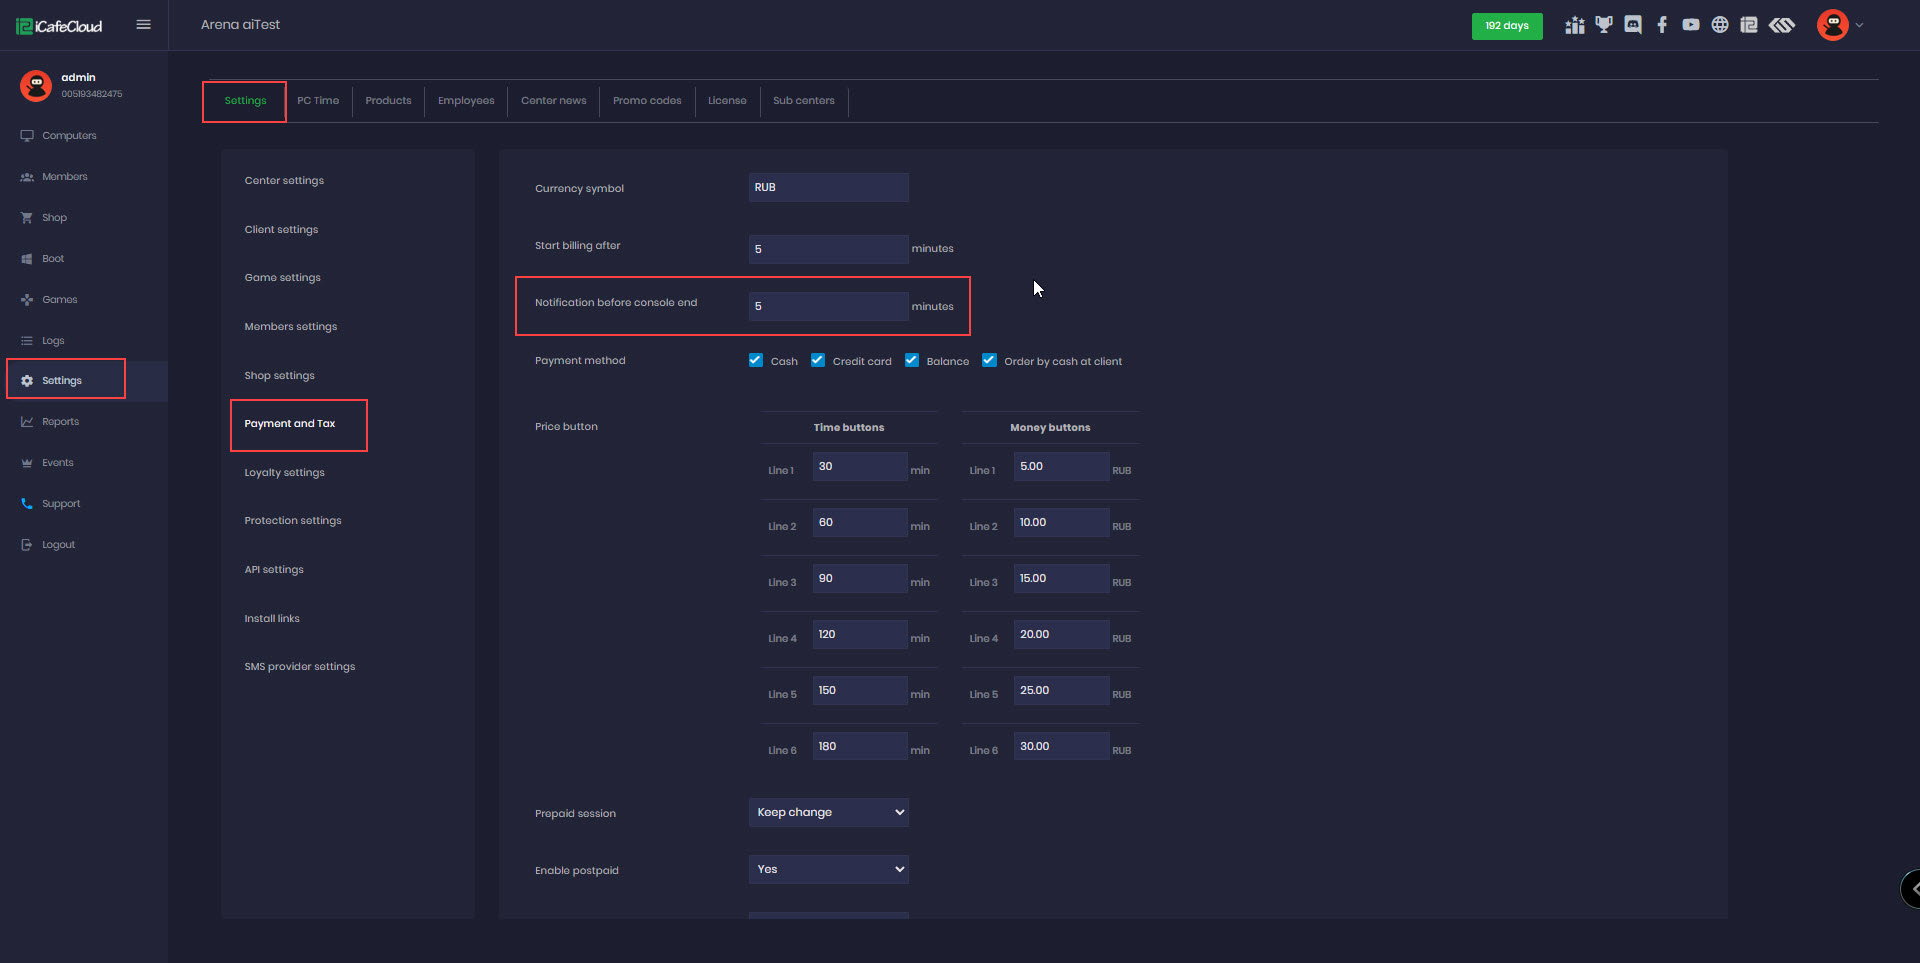1920x963 pixels.
Task: Open Computers from the sidebar
Action: [69, 136]
